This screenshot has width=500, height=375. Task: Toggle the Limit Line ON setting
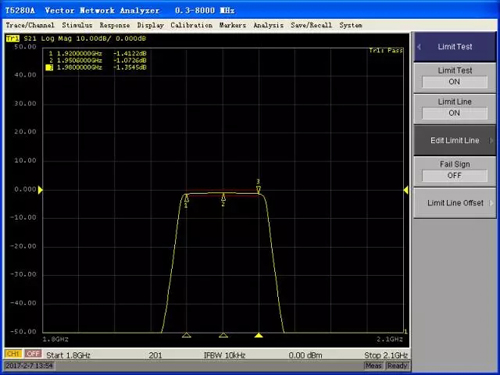click(455, 113)
